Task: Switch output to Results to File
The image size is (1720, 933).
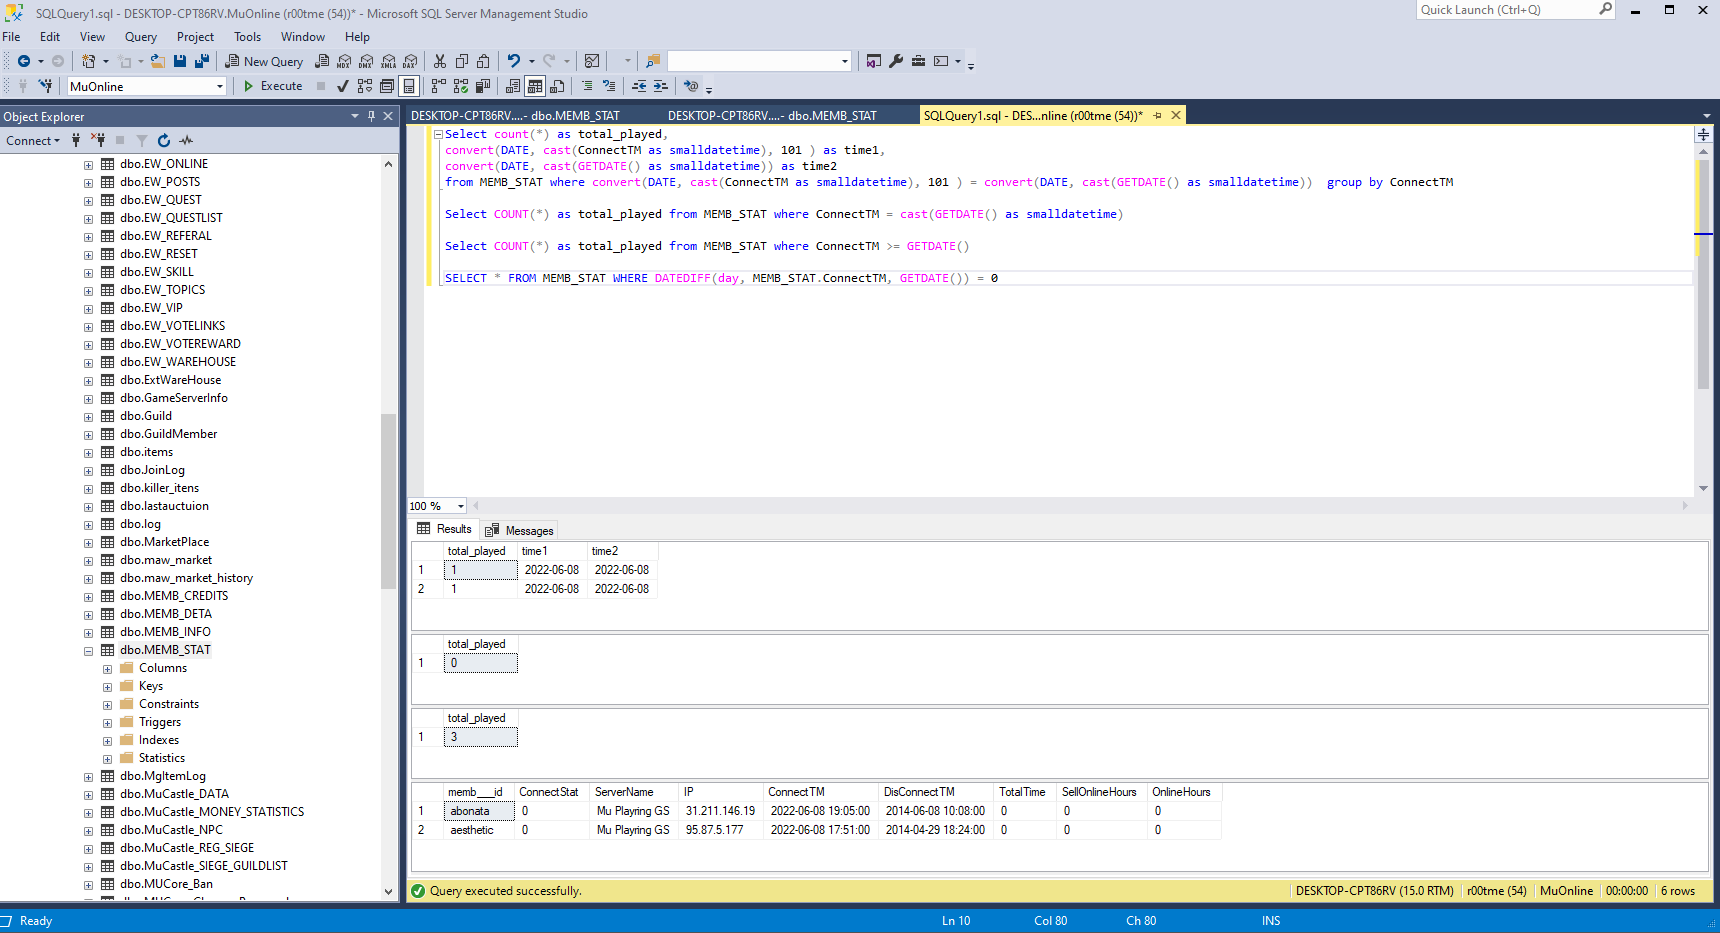Action: click(x=557, y=86)
